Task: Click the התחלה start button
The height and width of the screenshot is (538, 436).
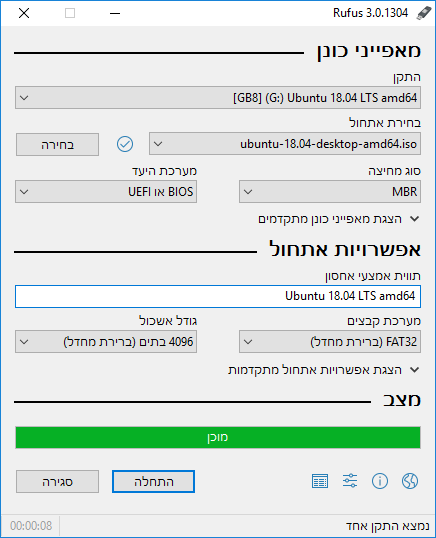Action: coord(153,482)
